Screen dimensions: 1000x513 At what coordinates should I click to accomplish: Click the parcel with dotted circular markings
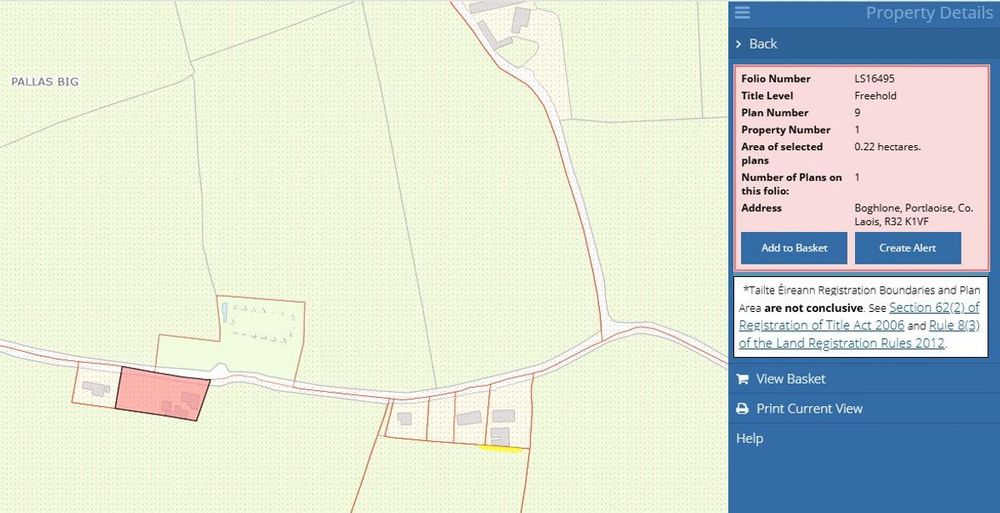click(x=257, y=331)
